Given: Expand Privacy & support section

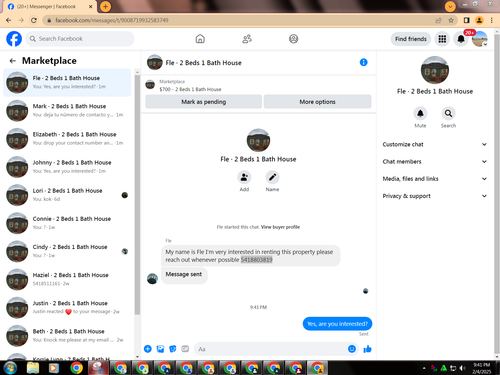Looking at the screenshot, I should [x=435, y=196].
